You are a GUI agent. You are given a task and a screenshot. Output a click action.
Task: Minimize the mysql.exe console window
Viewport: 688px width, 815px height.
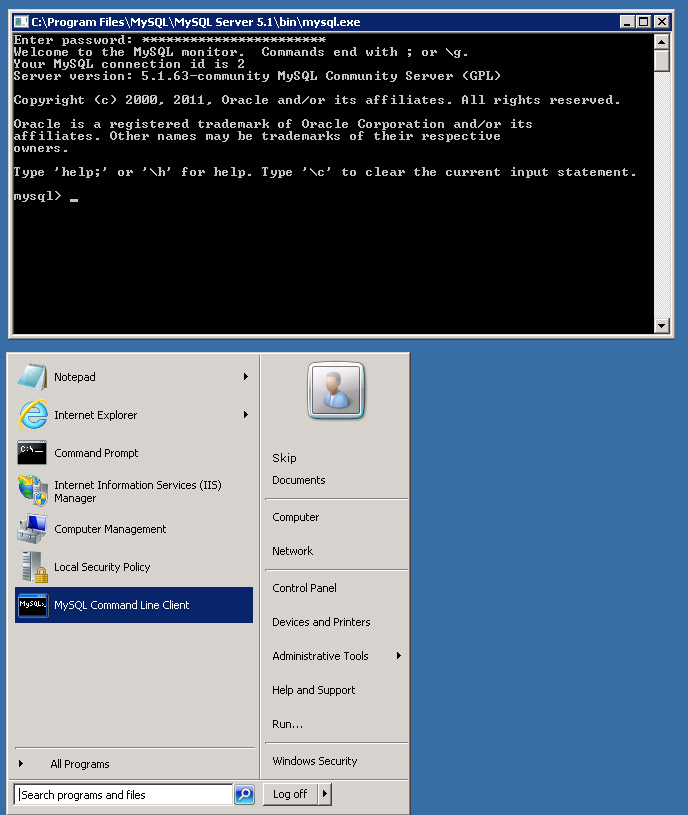click(x=627, y=22)
